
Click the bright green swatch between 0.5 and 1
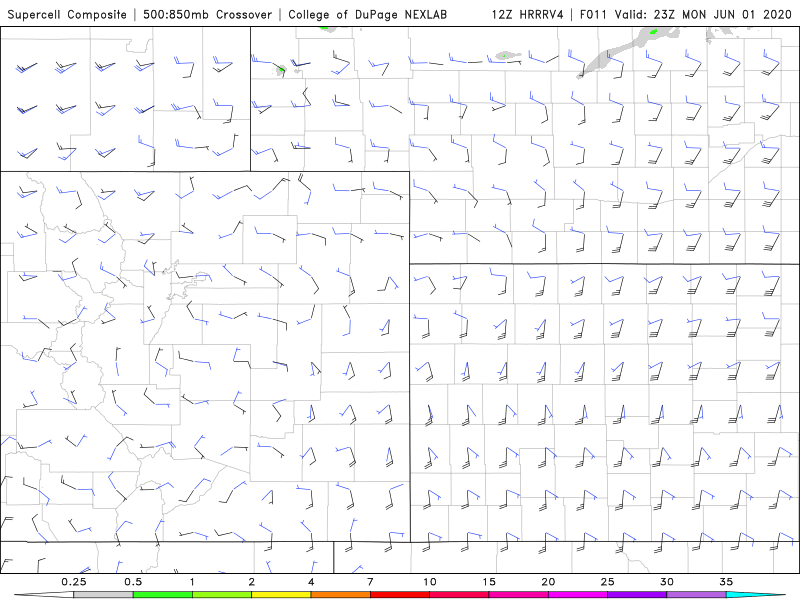tap(163, 595)
